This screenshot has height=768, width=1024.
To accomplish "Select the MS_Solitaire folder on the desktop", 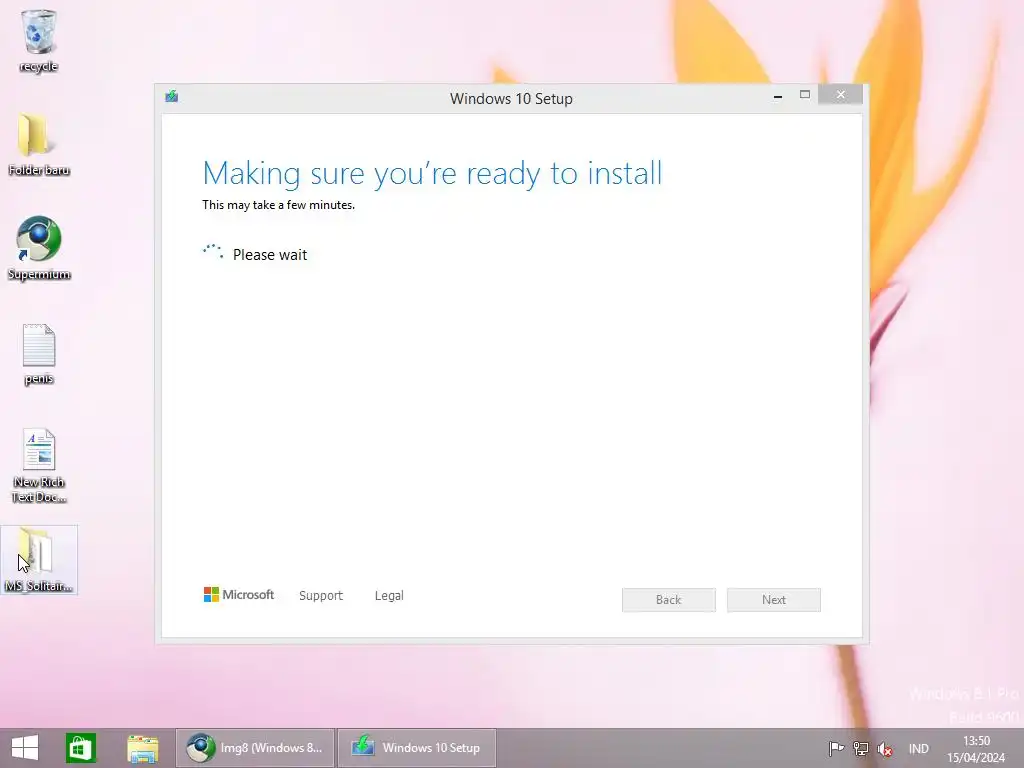I will 39,560.
